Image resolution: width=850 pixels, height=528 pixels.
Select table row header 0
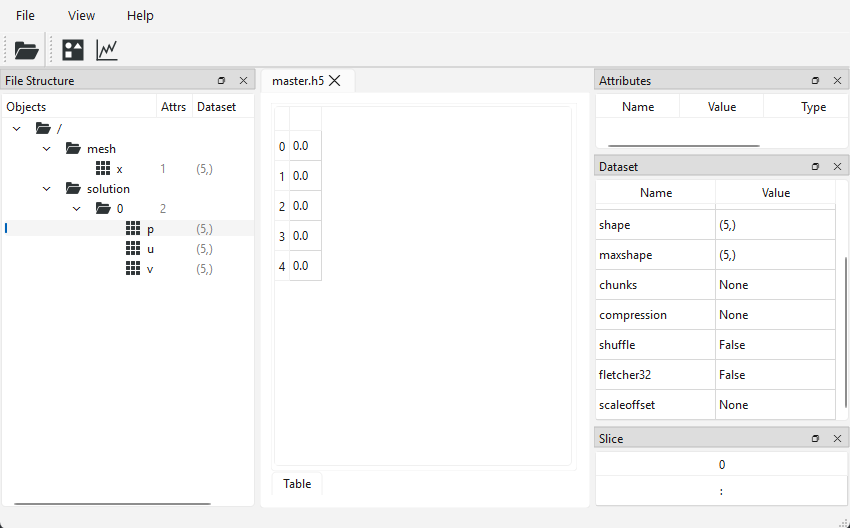pyautogui.click(x=282, y=146)
